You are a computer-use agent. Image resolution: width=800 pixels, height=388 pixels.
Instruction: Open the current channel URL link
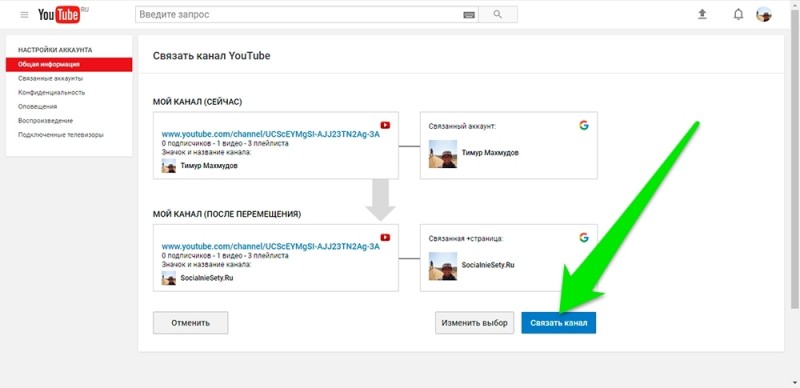(x=270, y=135)
